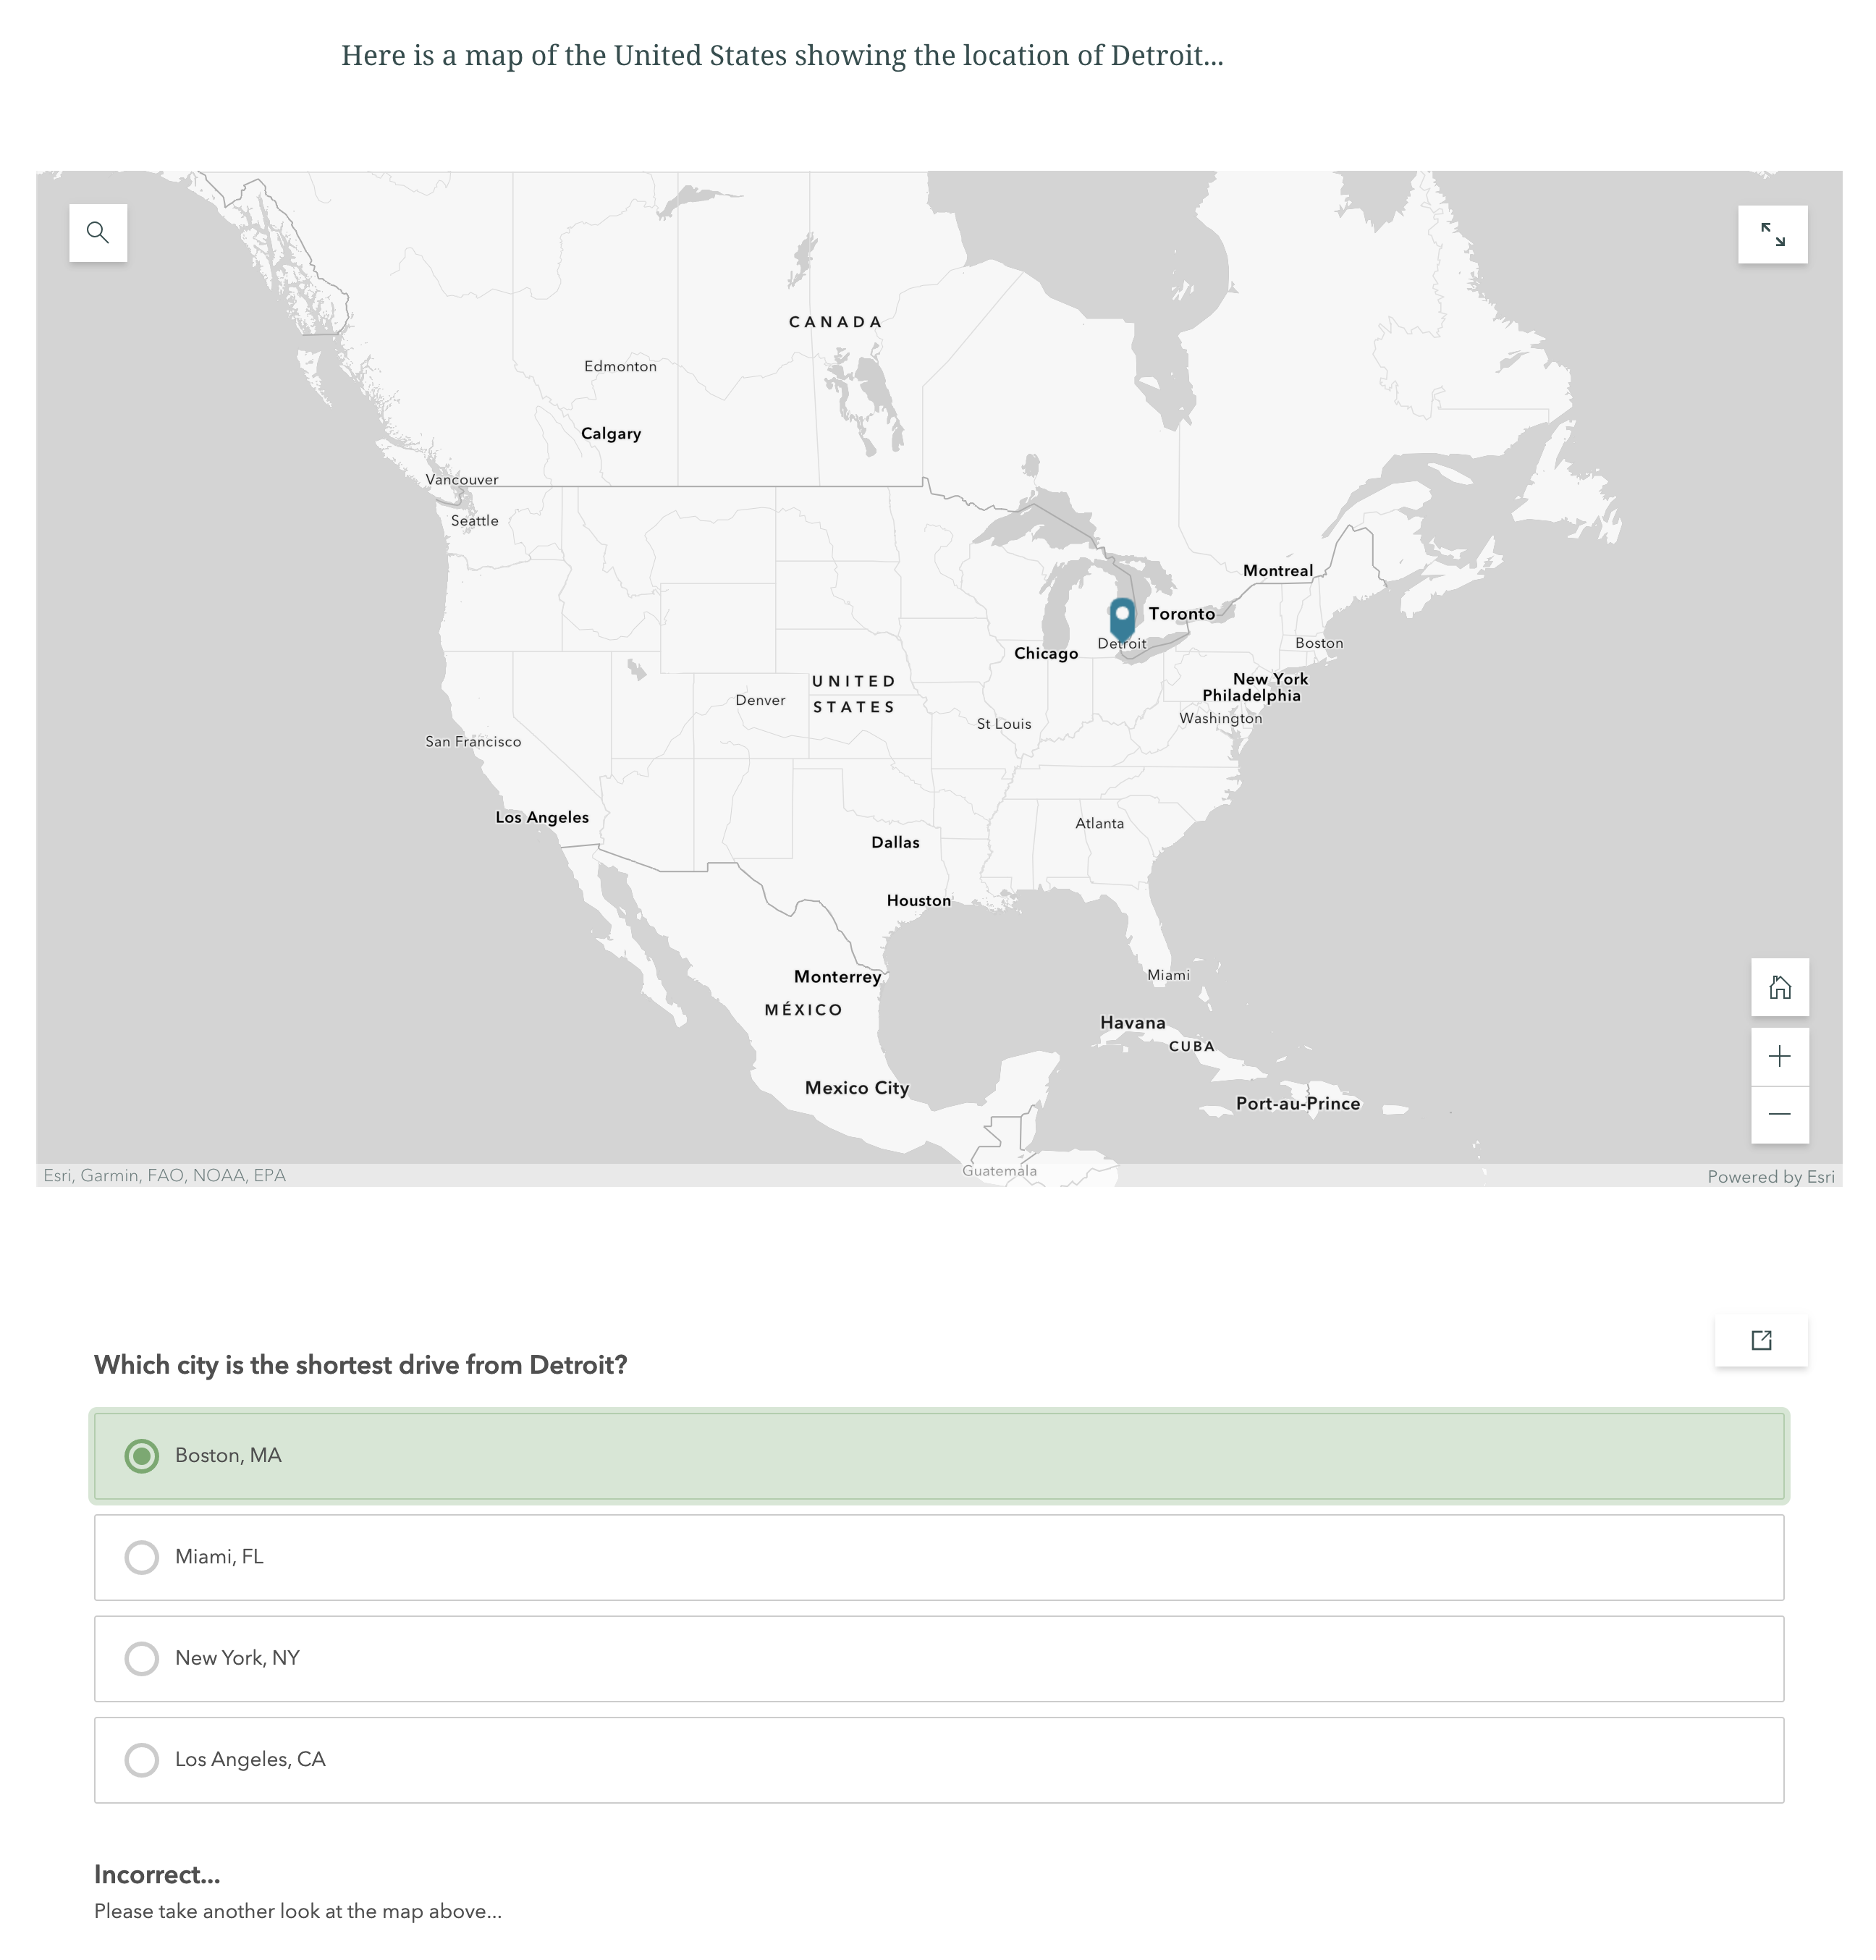The image size is (1876, 1960).
Task: Click the New York map label
Action: (x=1270, y=679)
